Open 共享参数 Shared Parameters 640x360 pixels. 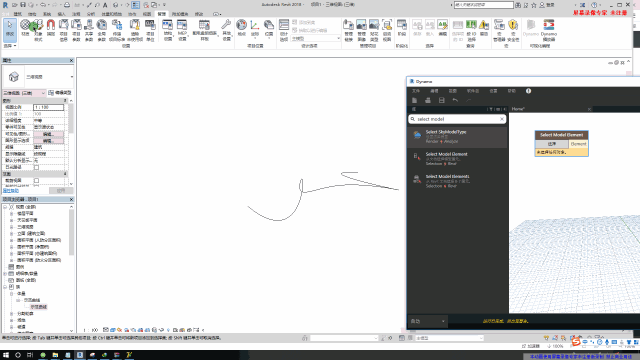(x=89, y=30)
